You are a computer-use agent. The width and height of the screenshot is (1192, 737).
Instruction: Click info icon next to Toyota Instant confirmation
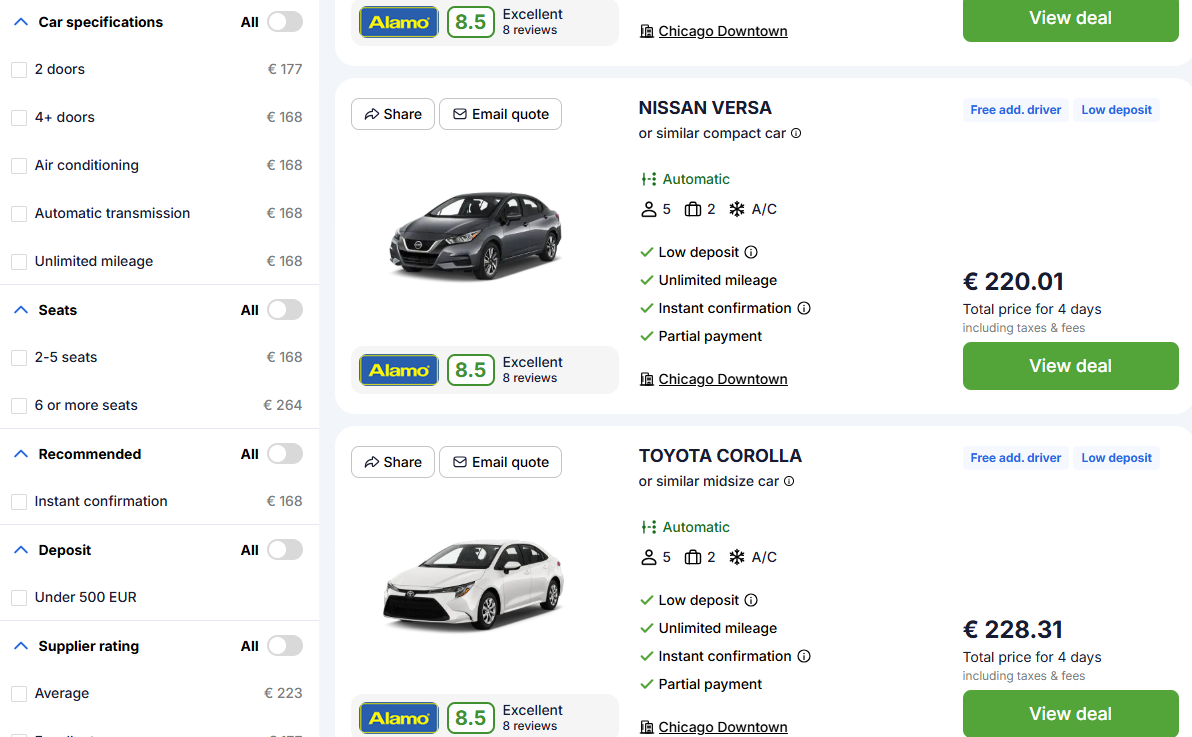pos(804,657)
